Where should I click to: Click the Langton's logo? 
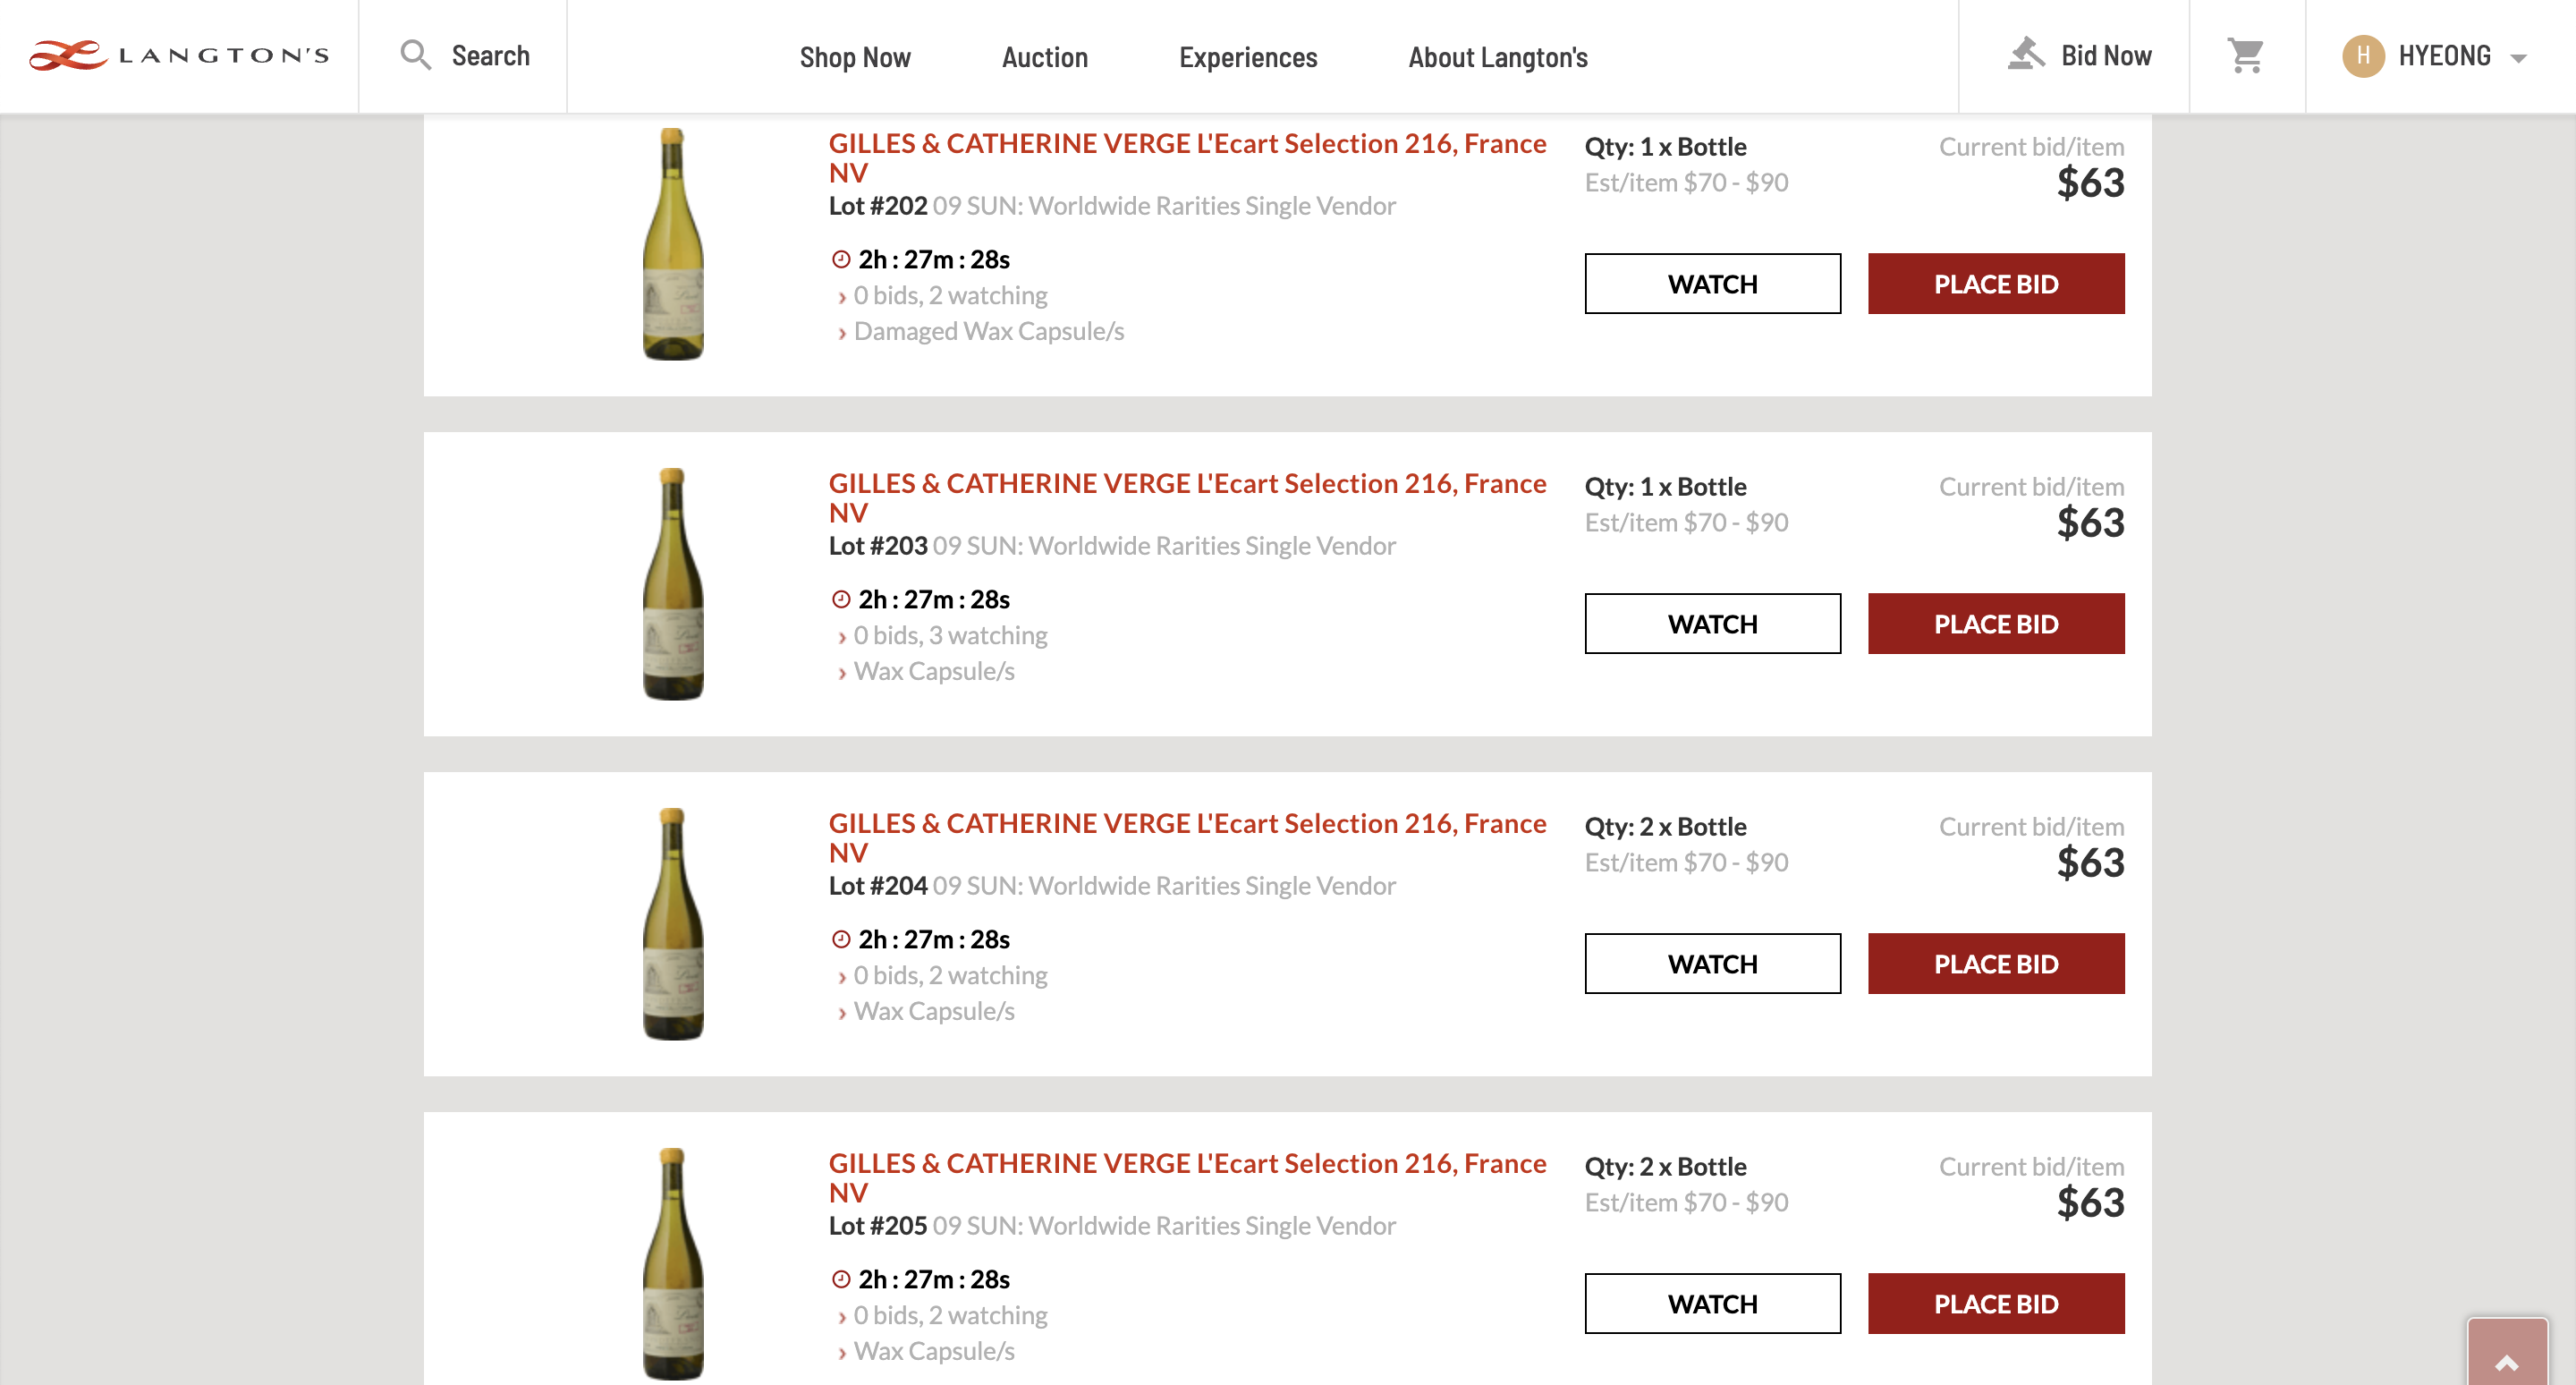pyautogui.click(x=178, y=55)
